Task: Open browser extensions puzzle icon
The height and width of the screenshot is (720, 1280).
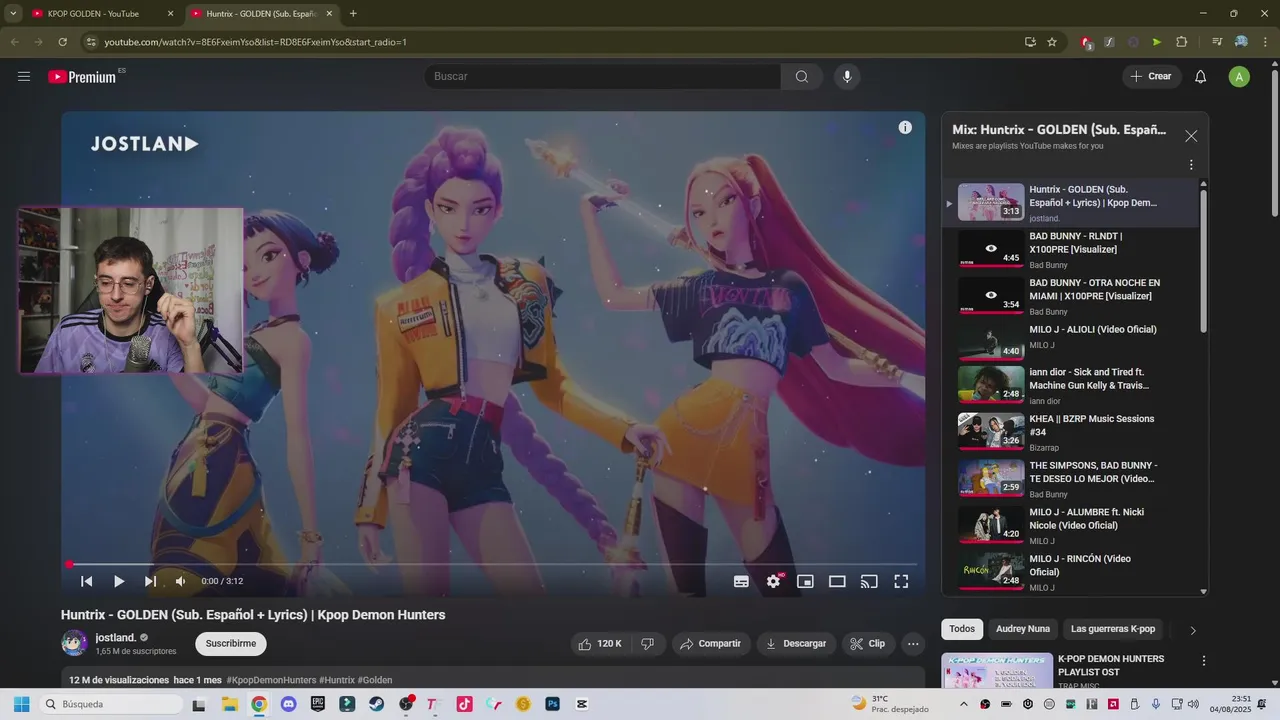Action: coord(1181,42)
